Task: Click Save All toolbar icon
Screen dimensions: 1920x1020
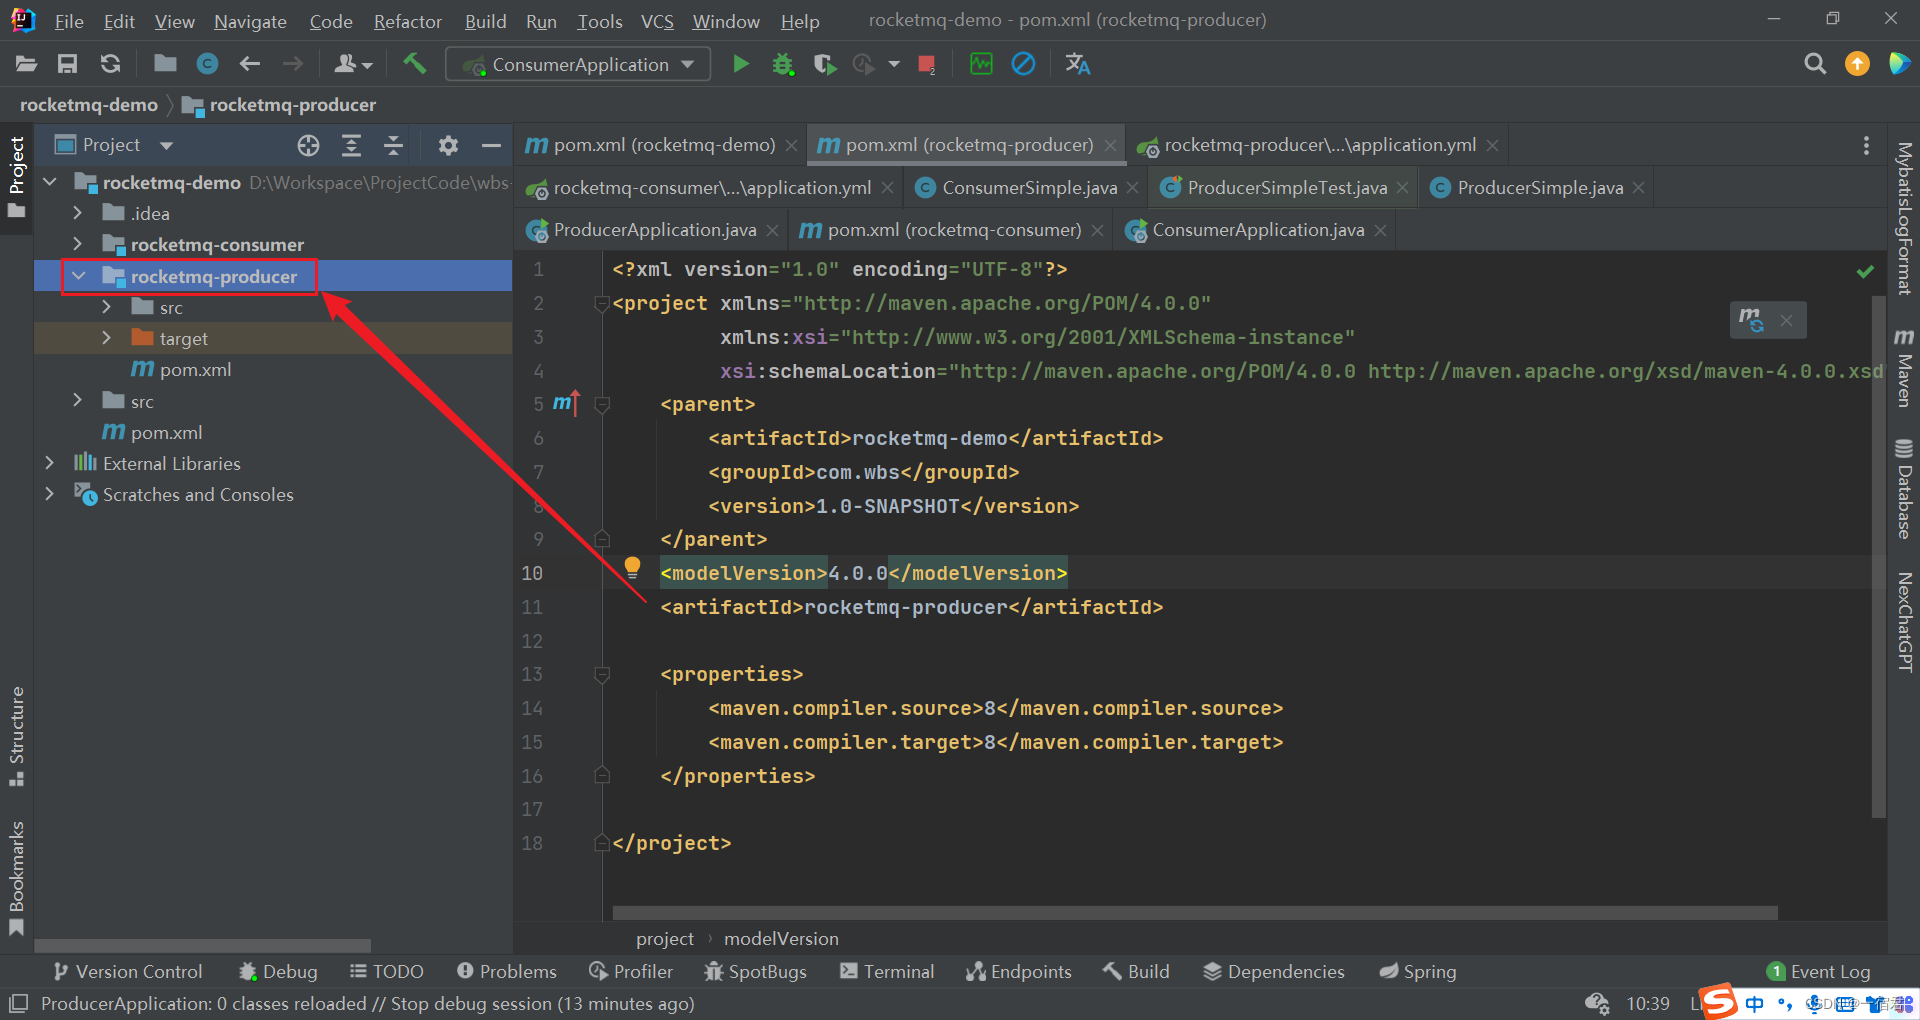Action: [x=67, y=64]
